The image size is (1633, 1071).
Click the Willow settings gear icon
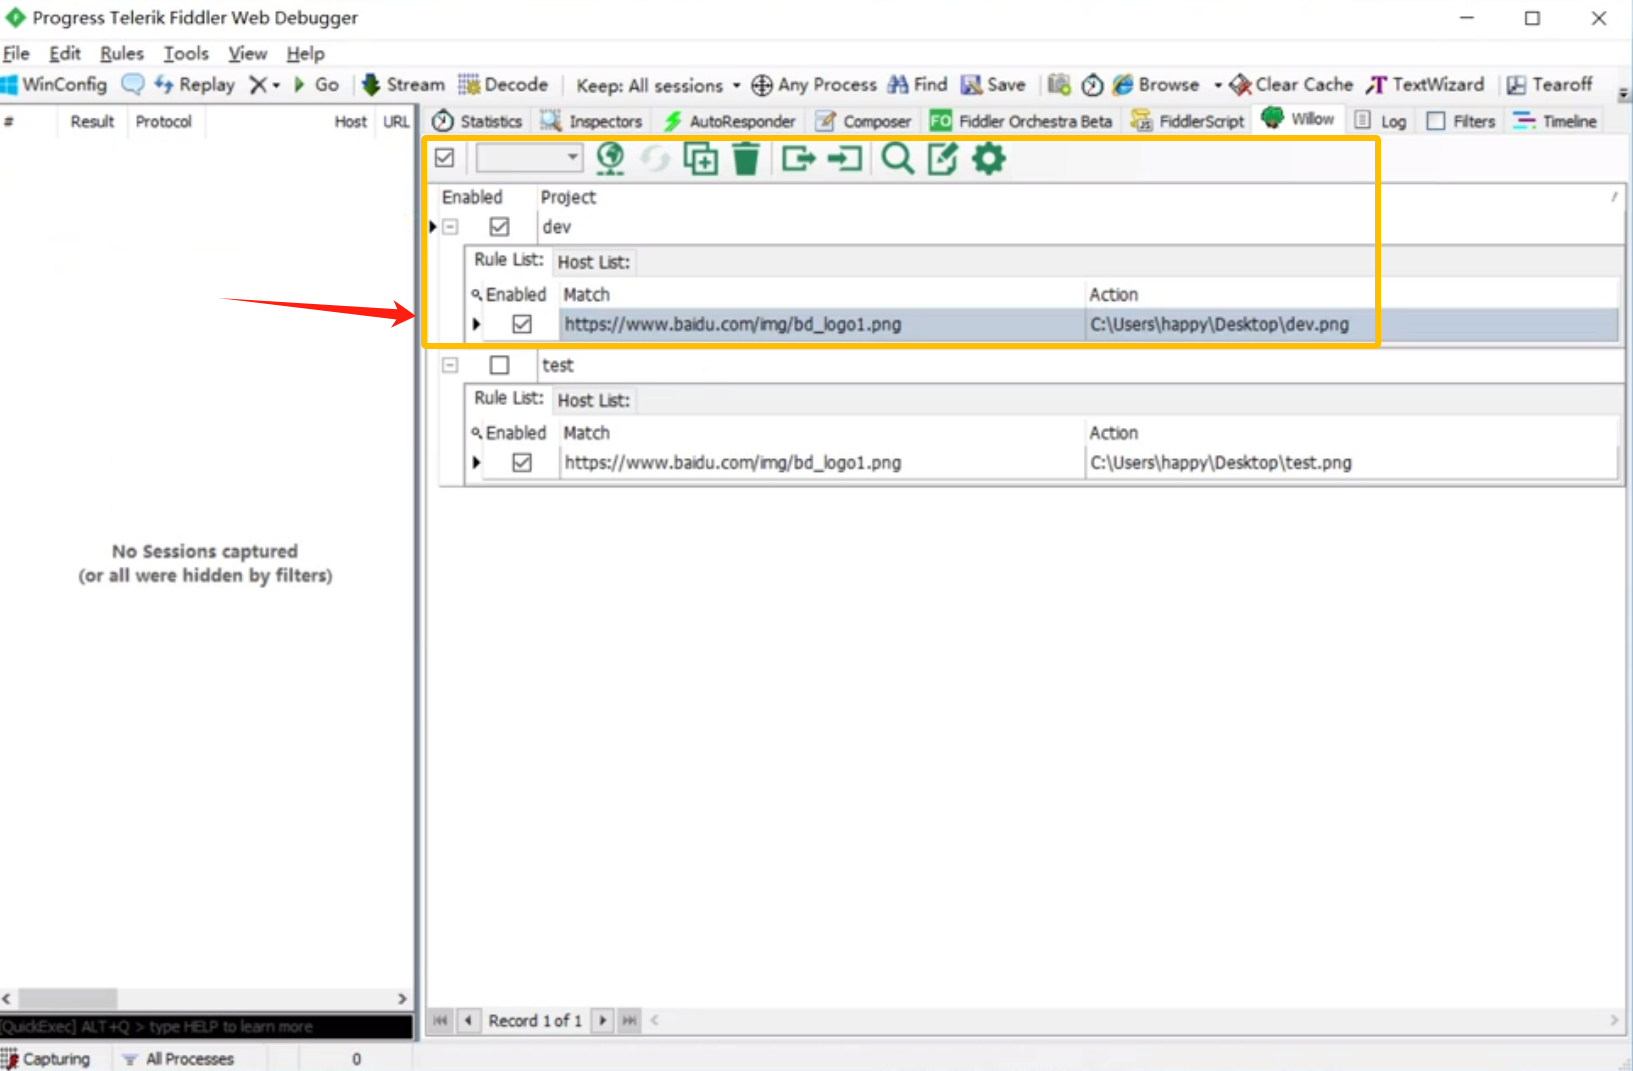tap(988, 158)
